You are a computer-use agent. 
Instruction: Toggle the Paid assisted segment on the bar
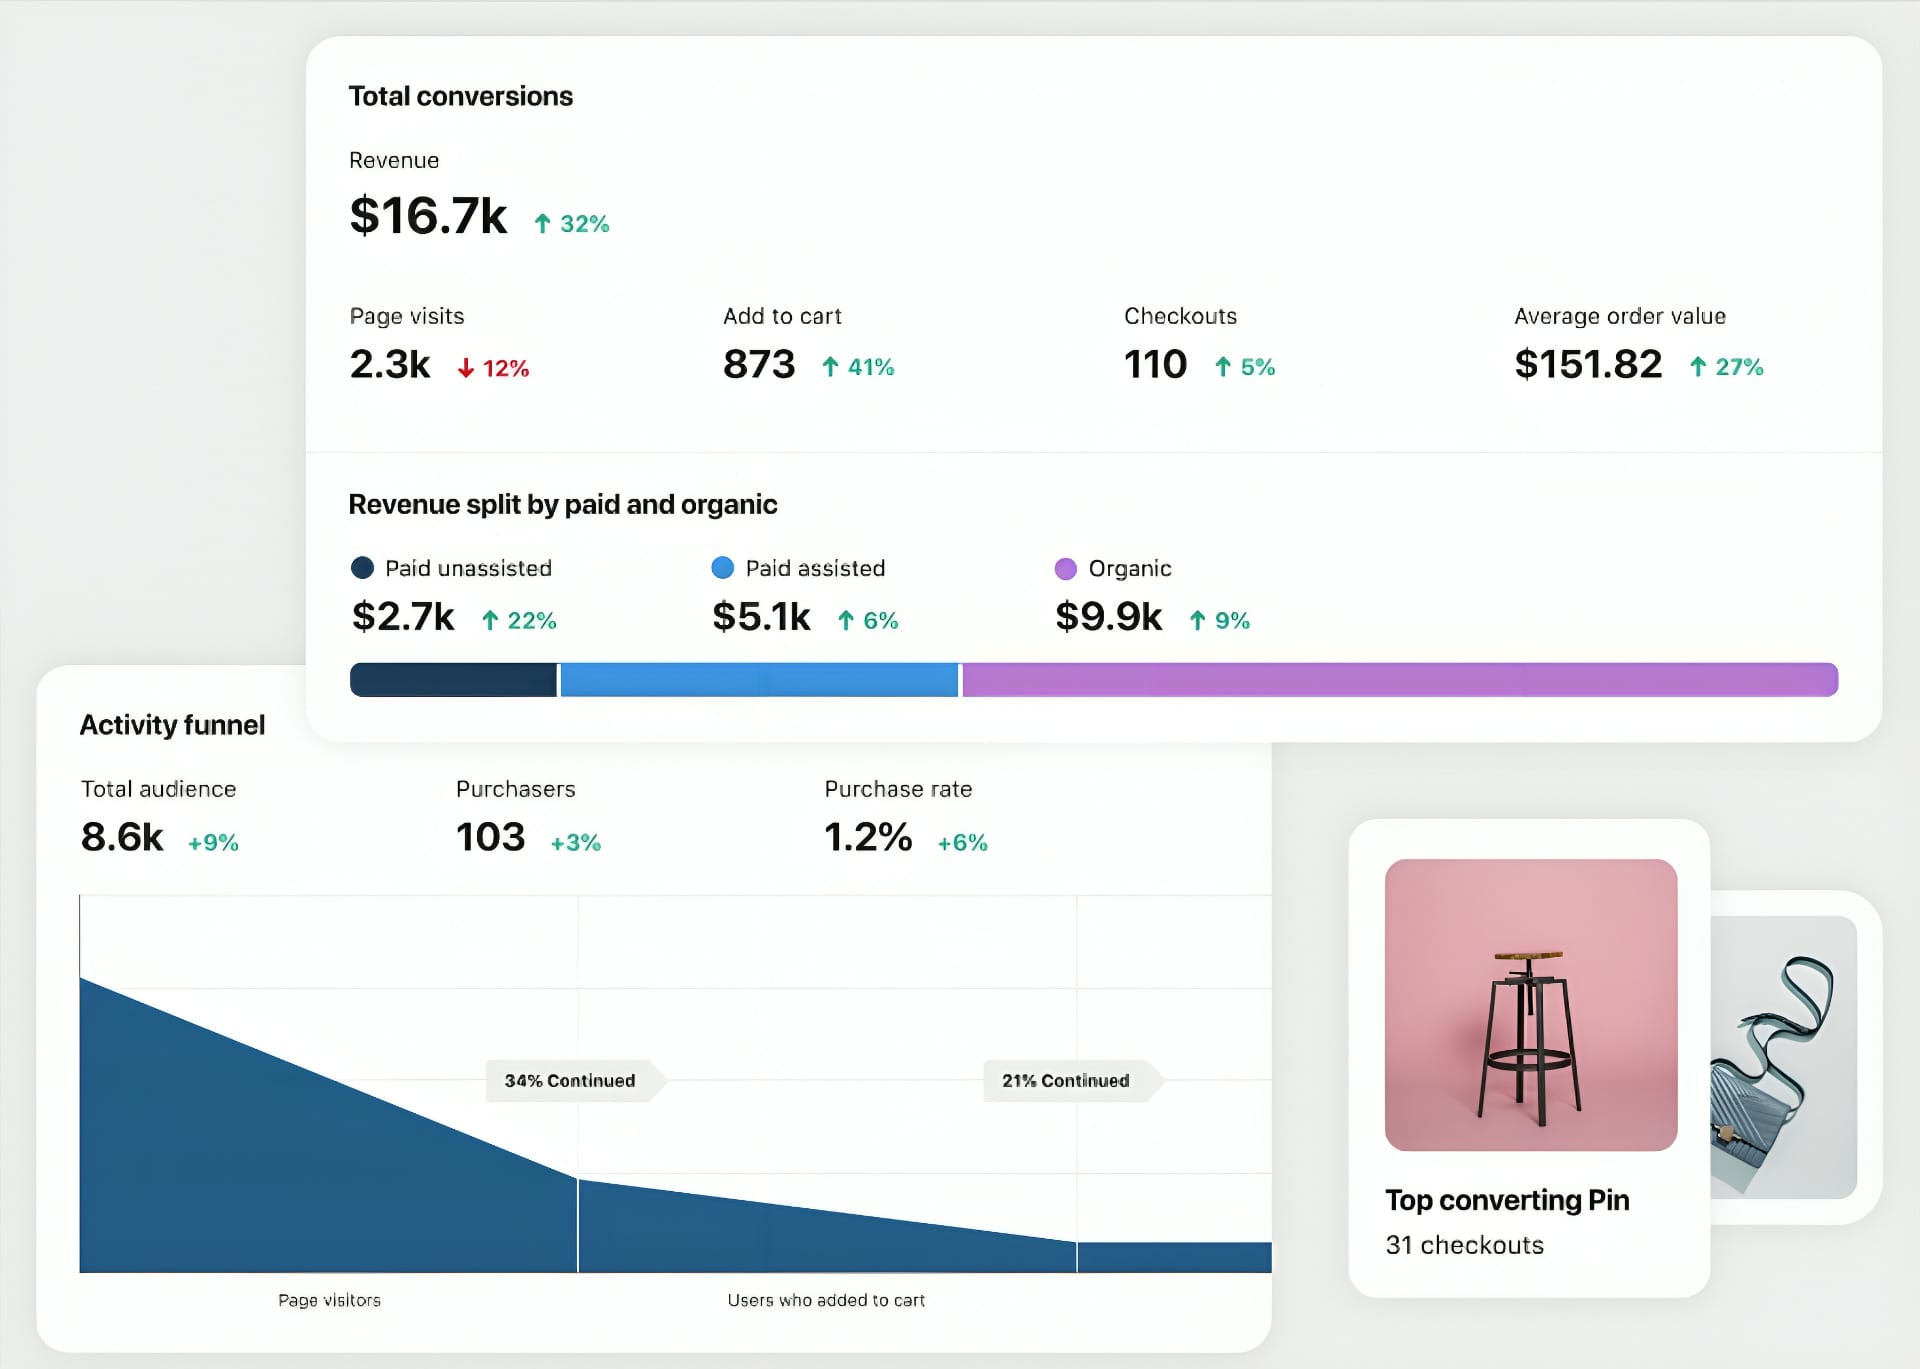(758, 679)
